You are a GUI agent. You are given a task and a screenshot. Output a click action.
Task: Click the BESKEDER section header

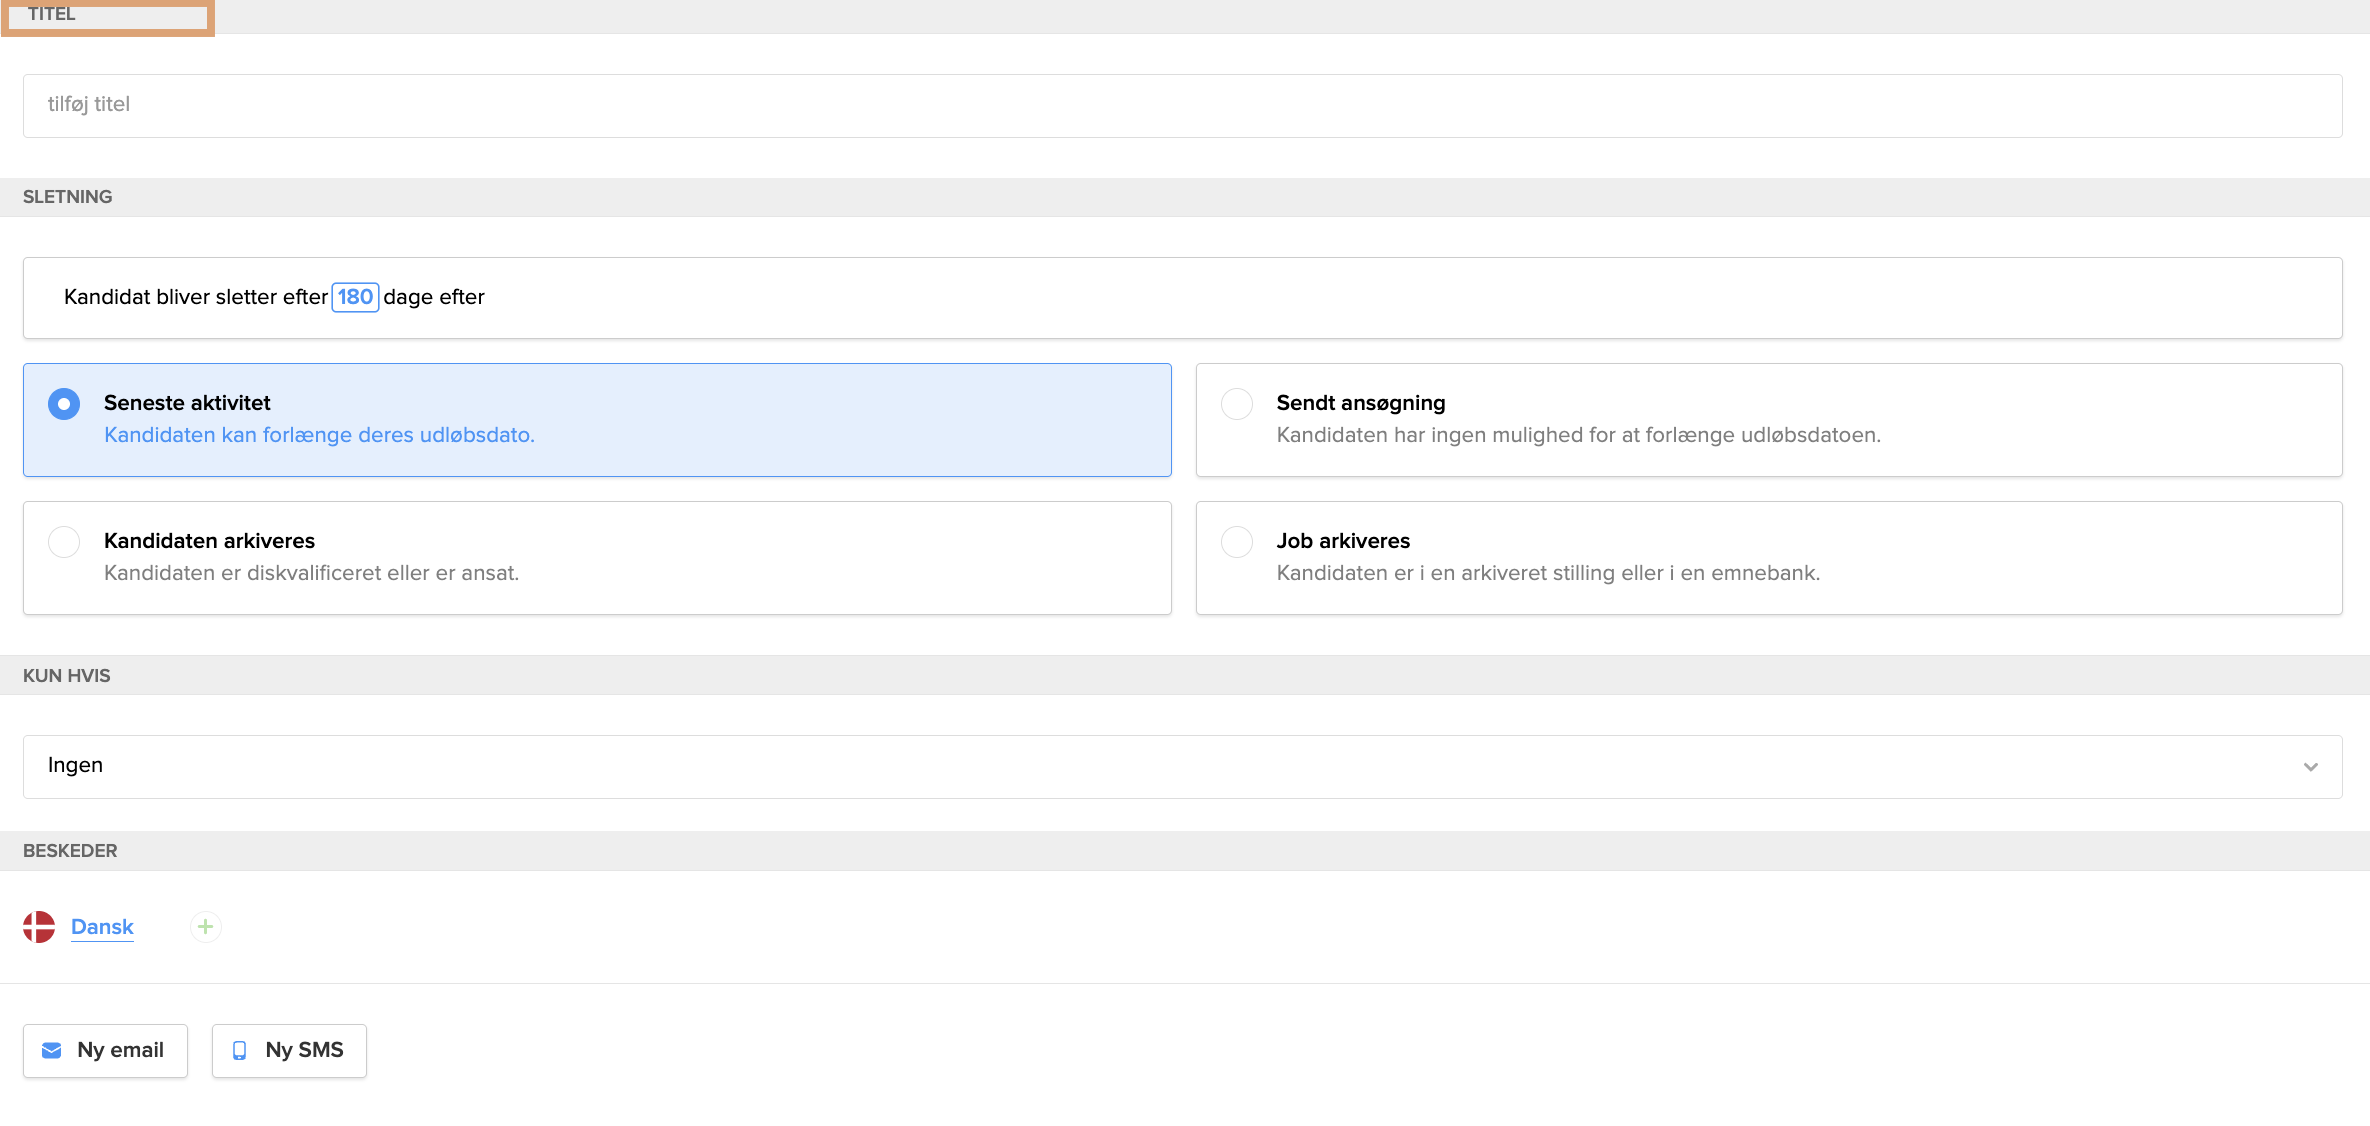(x=70, y=851)
